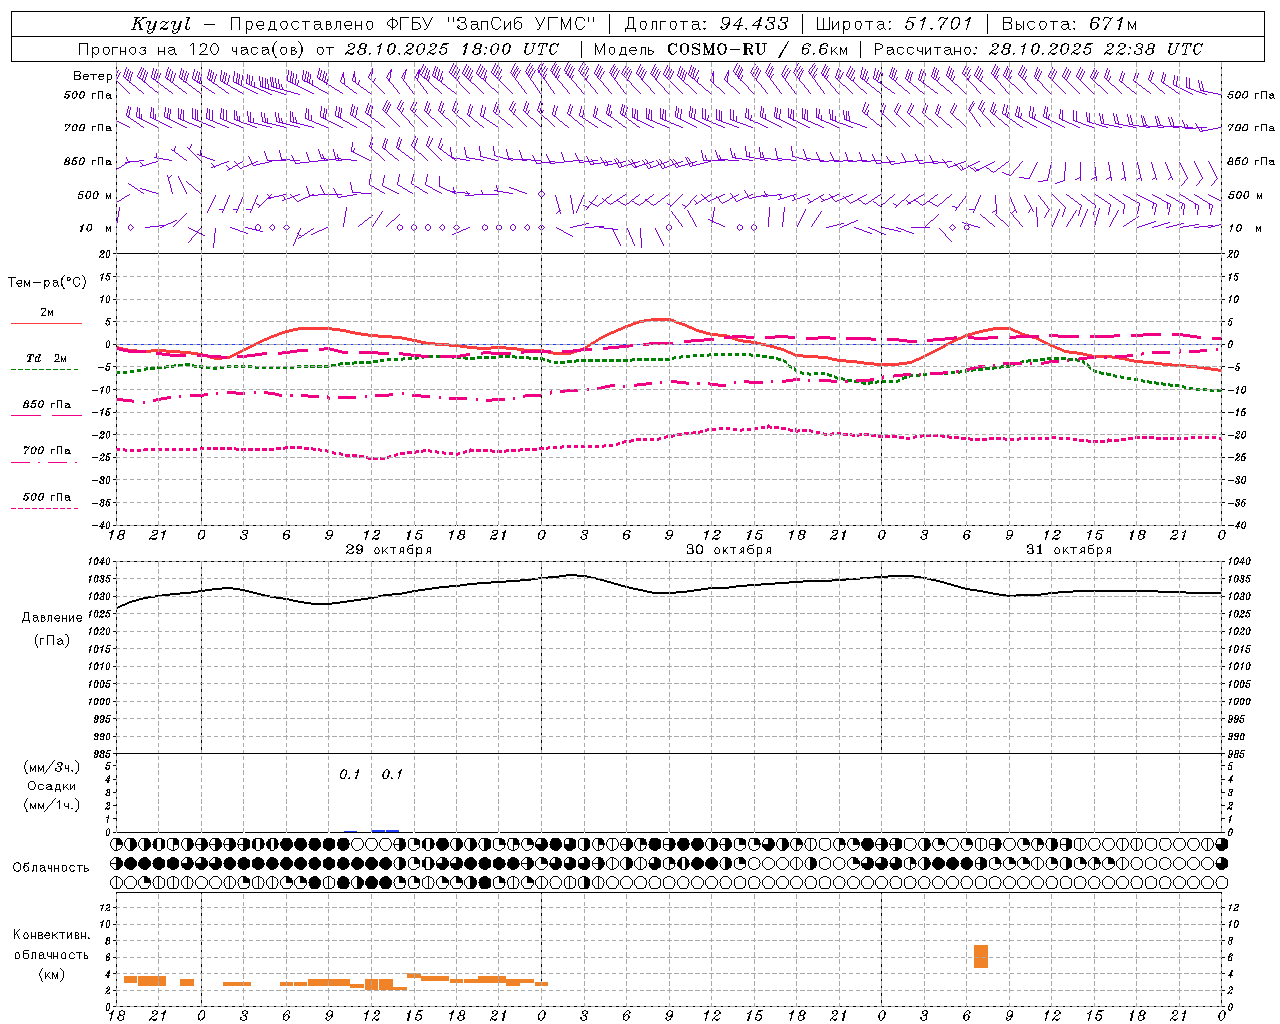1280x1024 pixels.
Task: Click the "Долгота: 94.433" longitude value
Action: coord(706,24)
